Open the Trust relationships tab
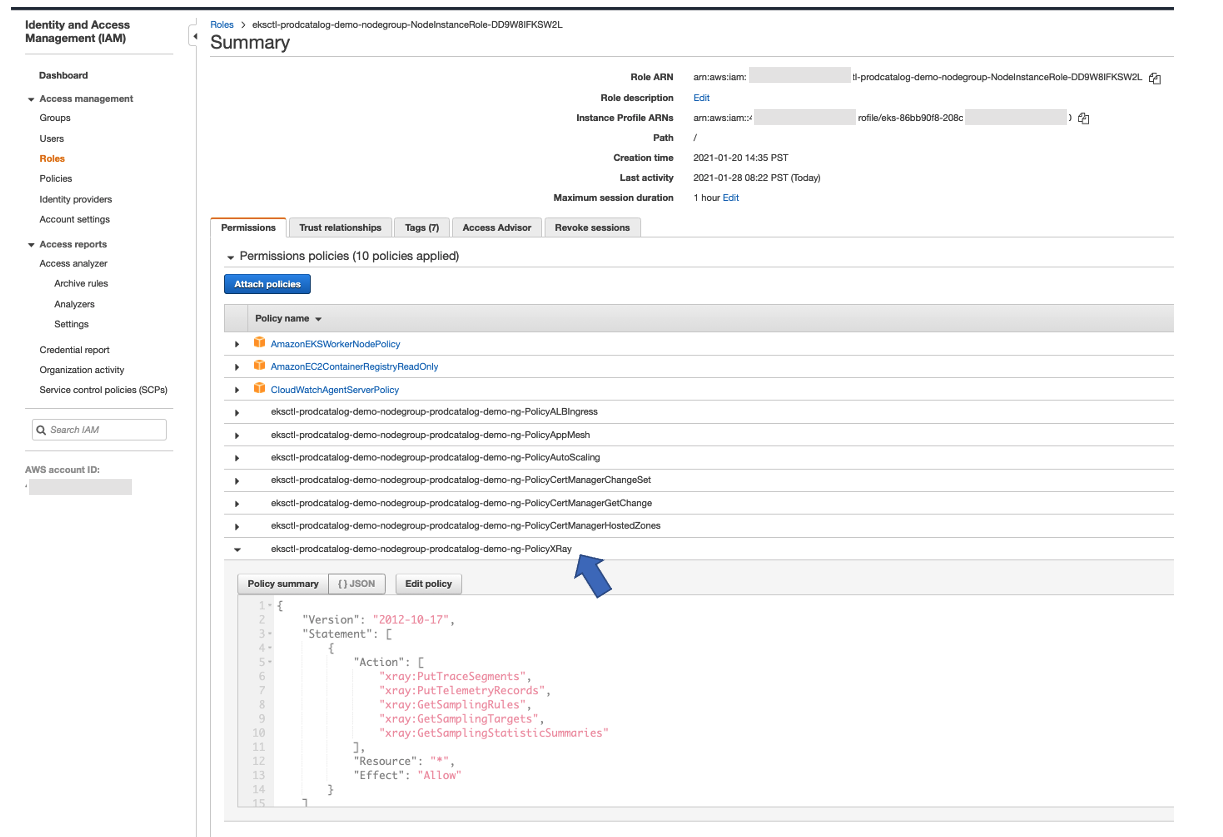 (x=340, y=227)
